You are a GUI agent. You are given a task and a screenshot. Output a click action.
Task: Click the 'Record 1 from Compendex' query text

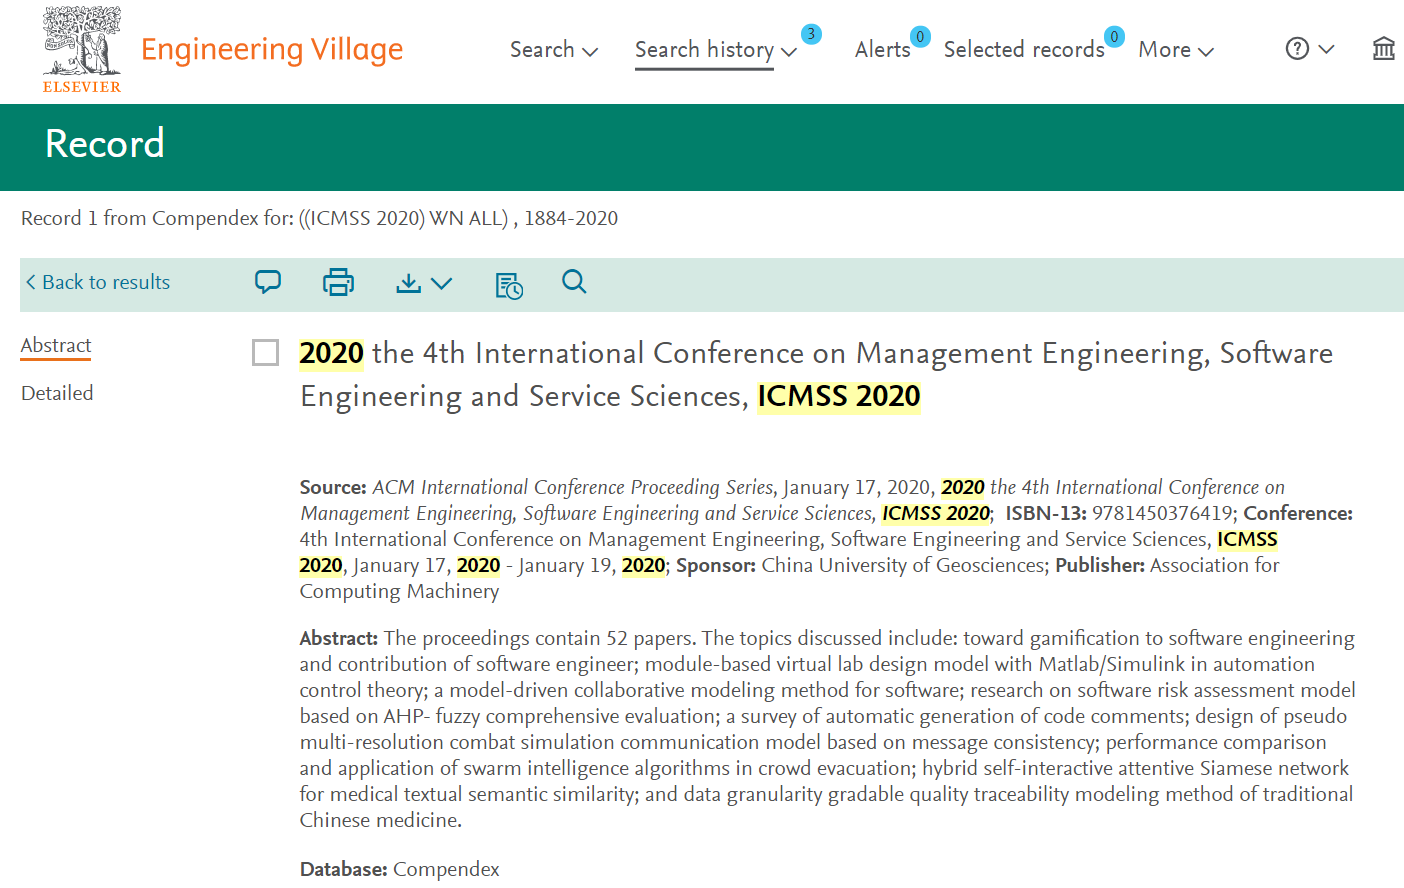[319, 219]
